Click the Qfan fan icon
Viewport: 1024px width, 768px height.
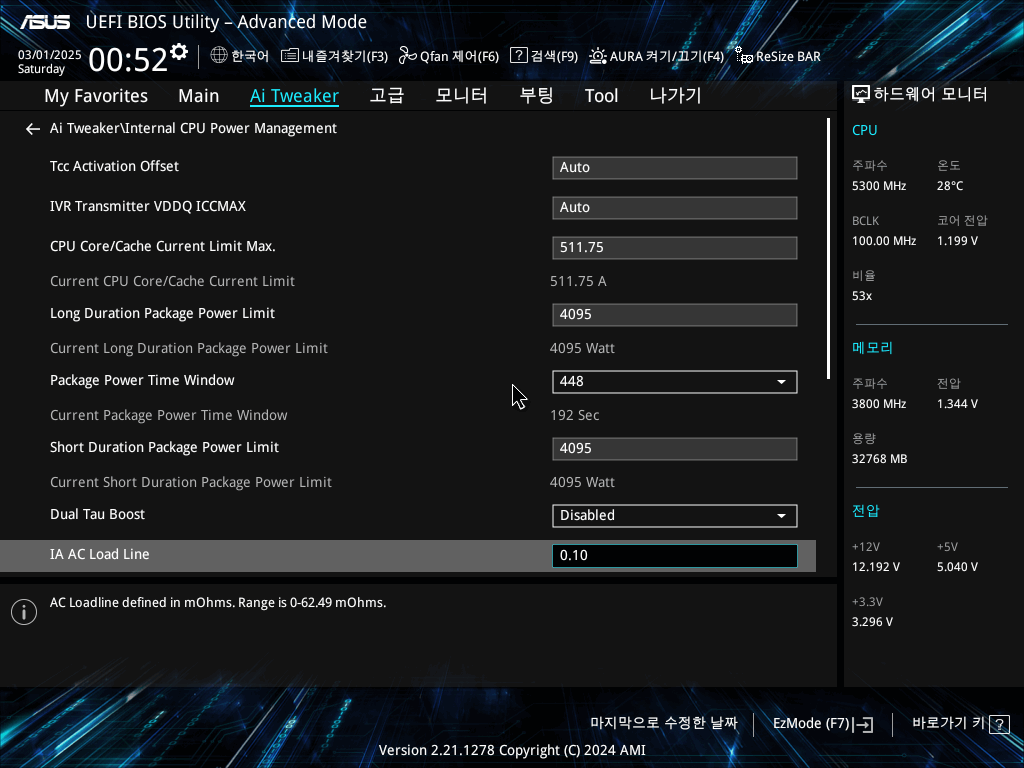408,56
